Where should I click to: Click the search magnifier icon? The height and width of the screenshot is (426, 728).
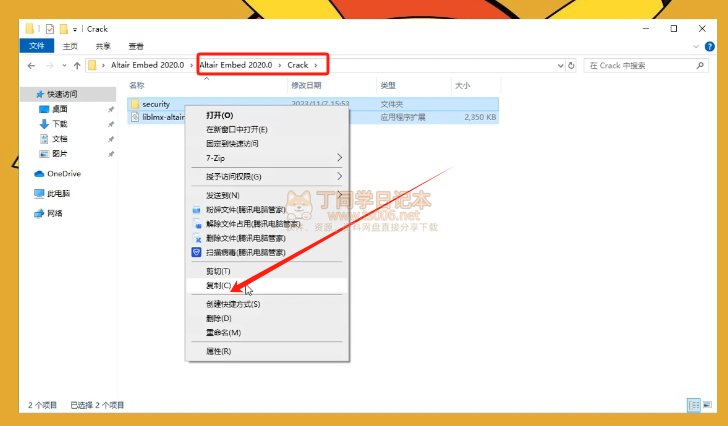(x=700, y=65)
